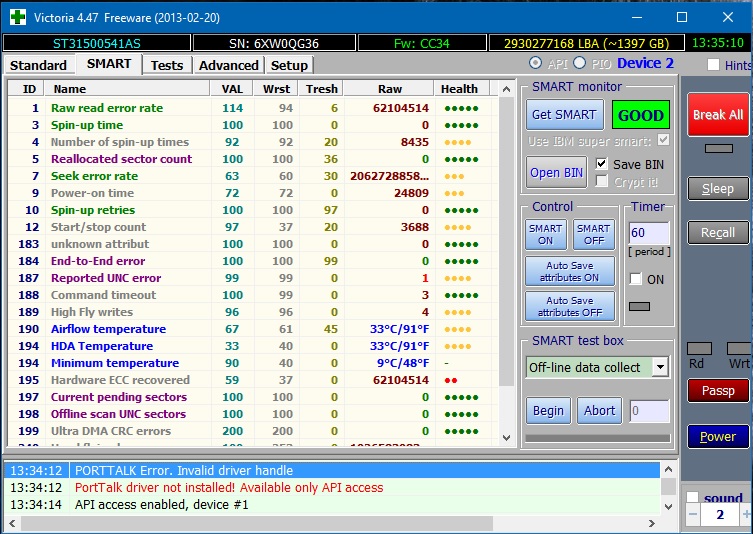The image size is (753, 534).
Task: Click the Timer period input field
Action: click(x=648, y=233)
